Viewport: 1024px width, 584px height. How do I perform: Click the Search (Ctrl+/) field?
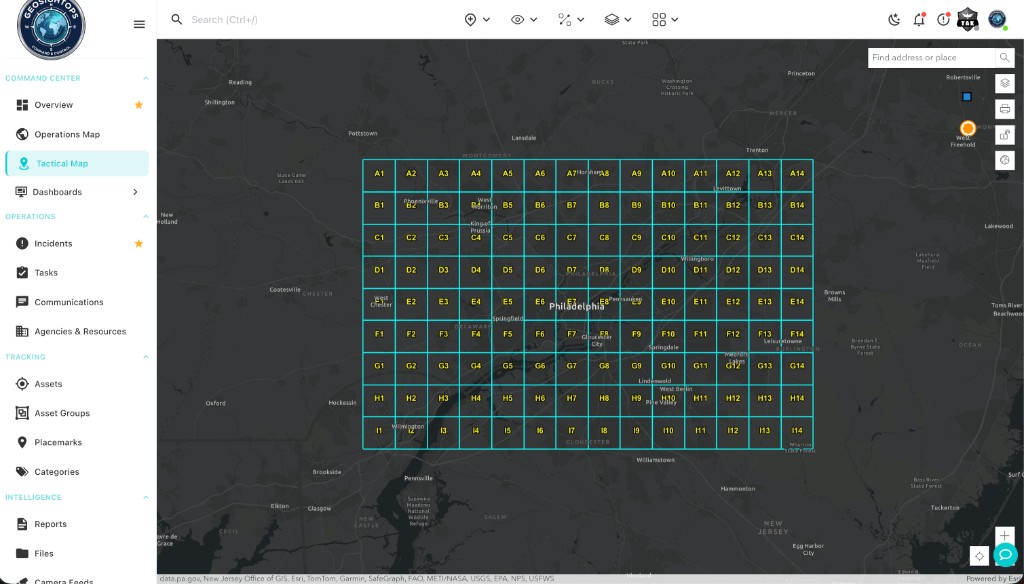224,20
